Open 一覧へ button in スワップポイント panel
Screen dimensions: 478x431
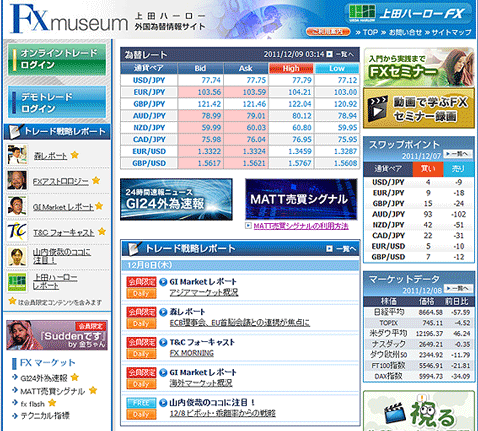[x=458, y=154]
